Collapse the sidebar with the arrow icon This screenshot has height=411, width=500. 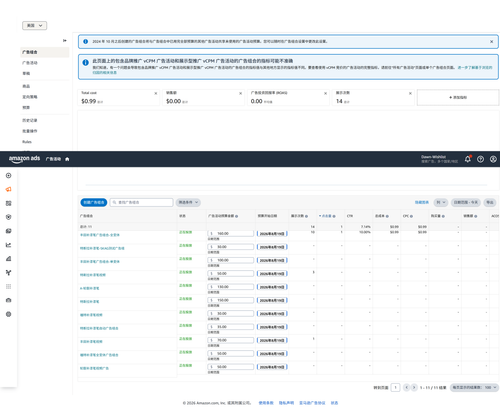click(65, 41)
